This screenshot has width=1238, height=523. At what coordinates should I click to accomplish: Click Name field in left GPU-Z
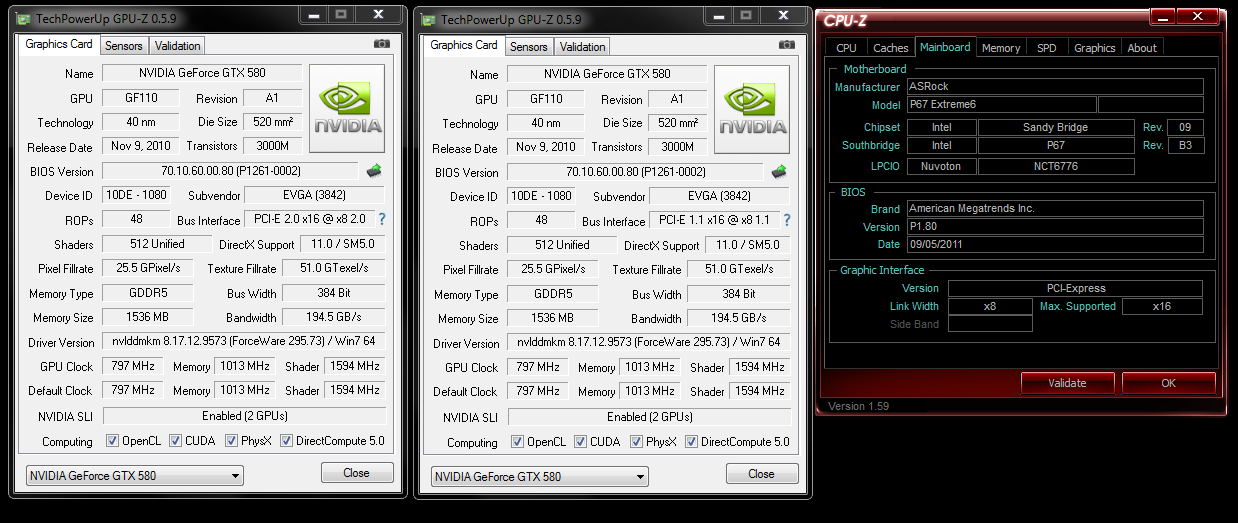tap(202, 74)
